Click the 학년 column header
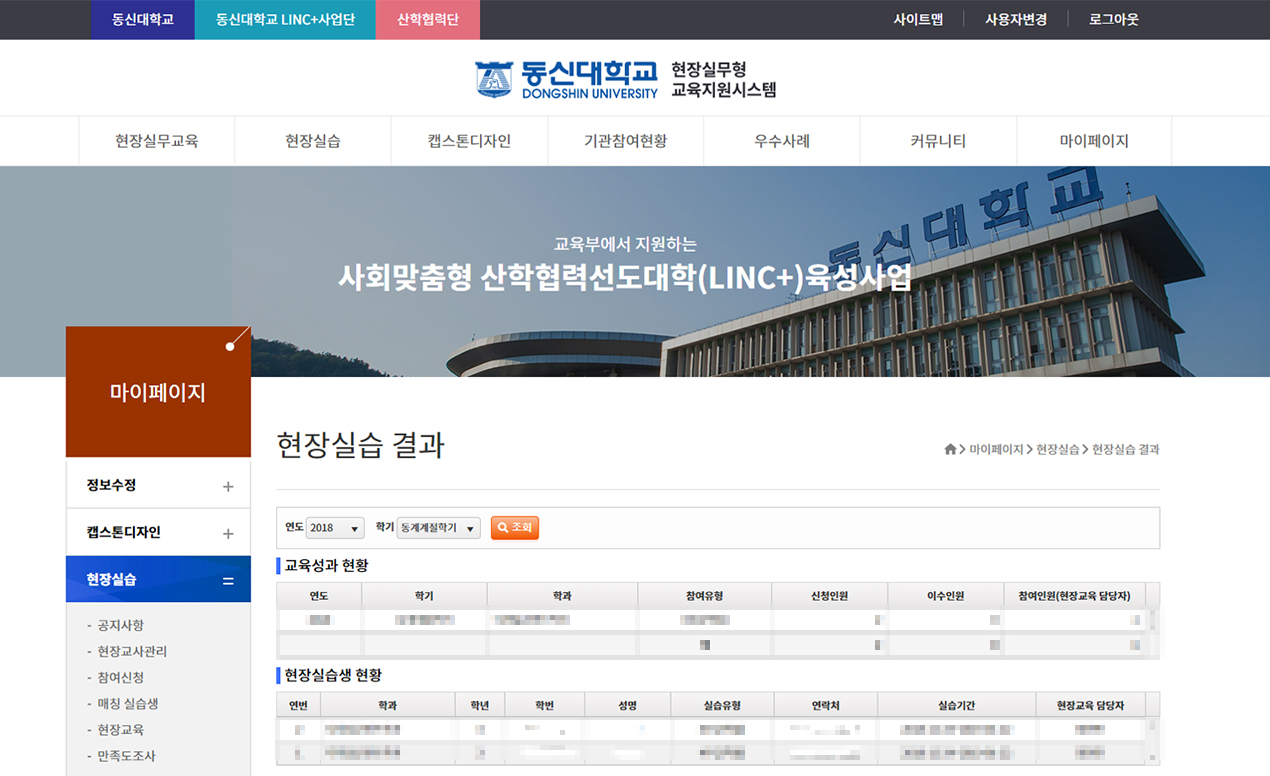This screenshot has height=776, width=1270. coord(480,705)
